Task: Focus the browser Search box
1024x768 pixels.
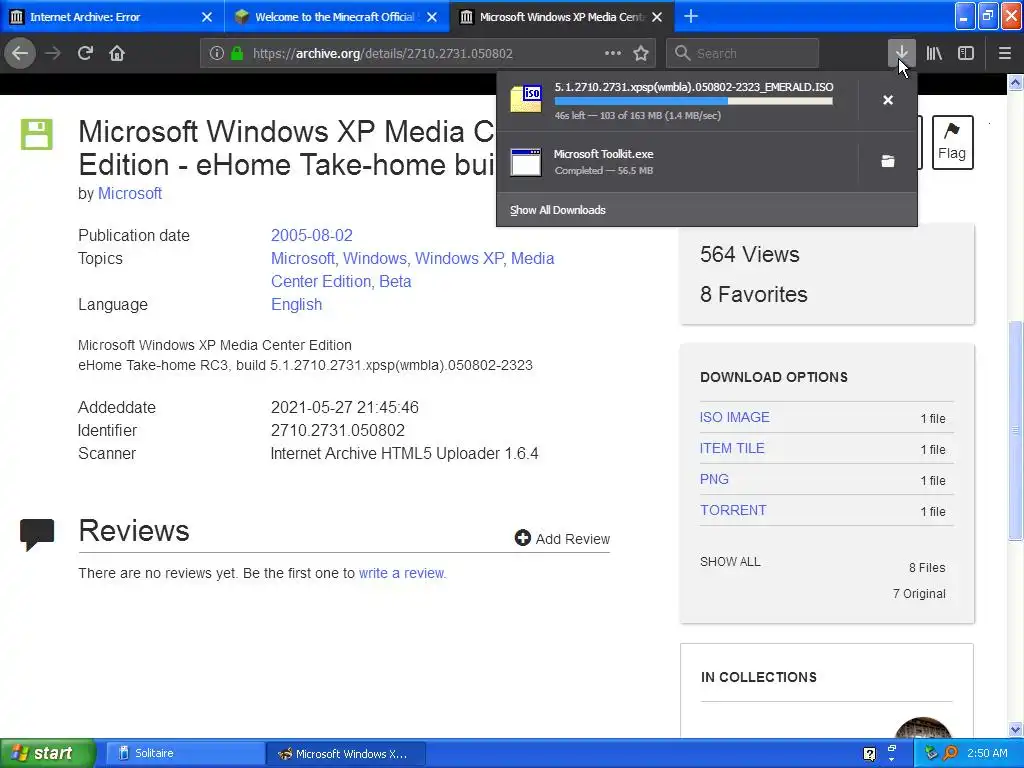Action: point(743,53)
